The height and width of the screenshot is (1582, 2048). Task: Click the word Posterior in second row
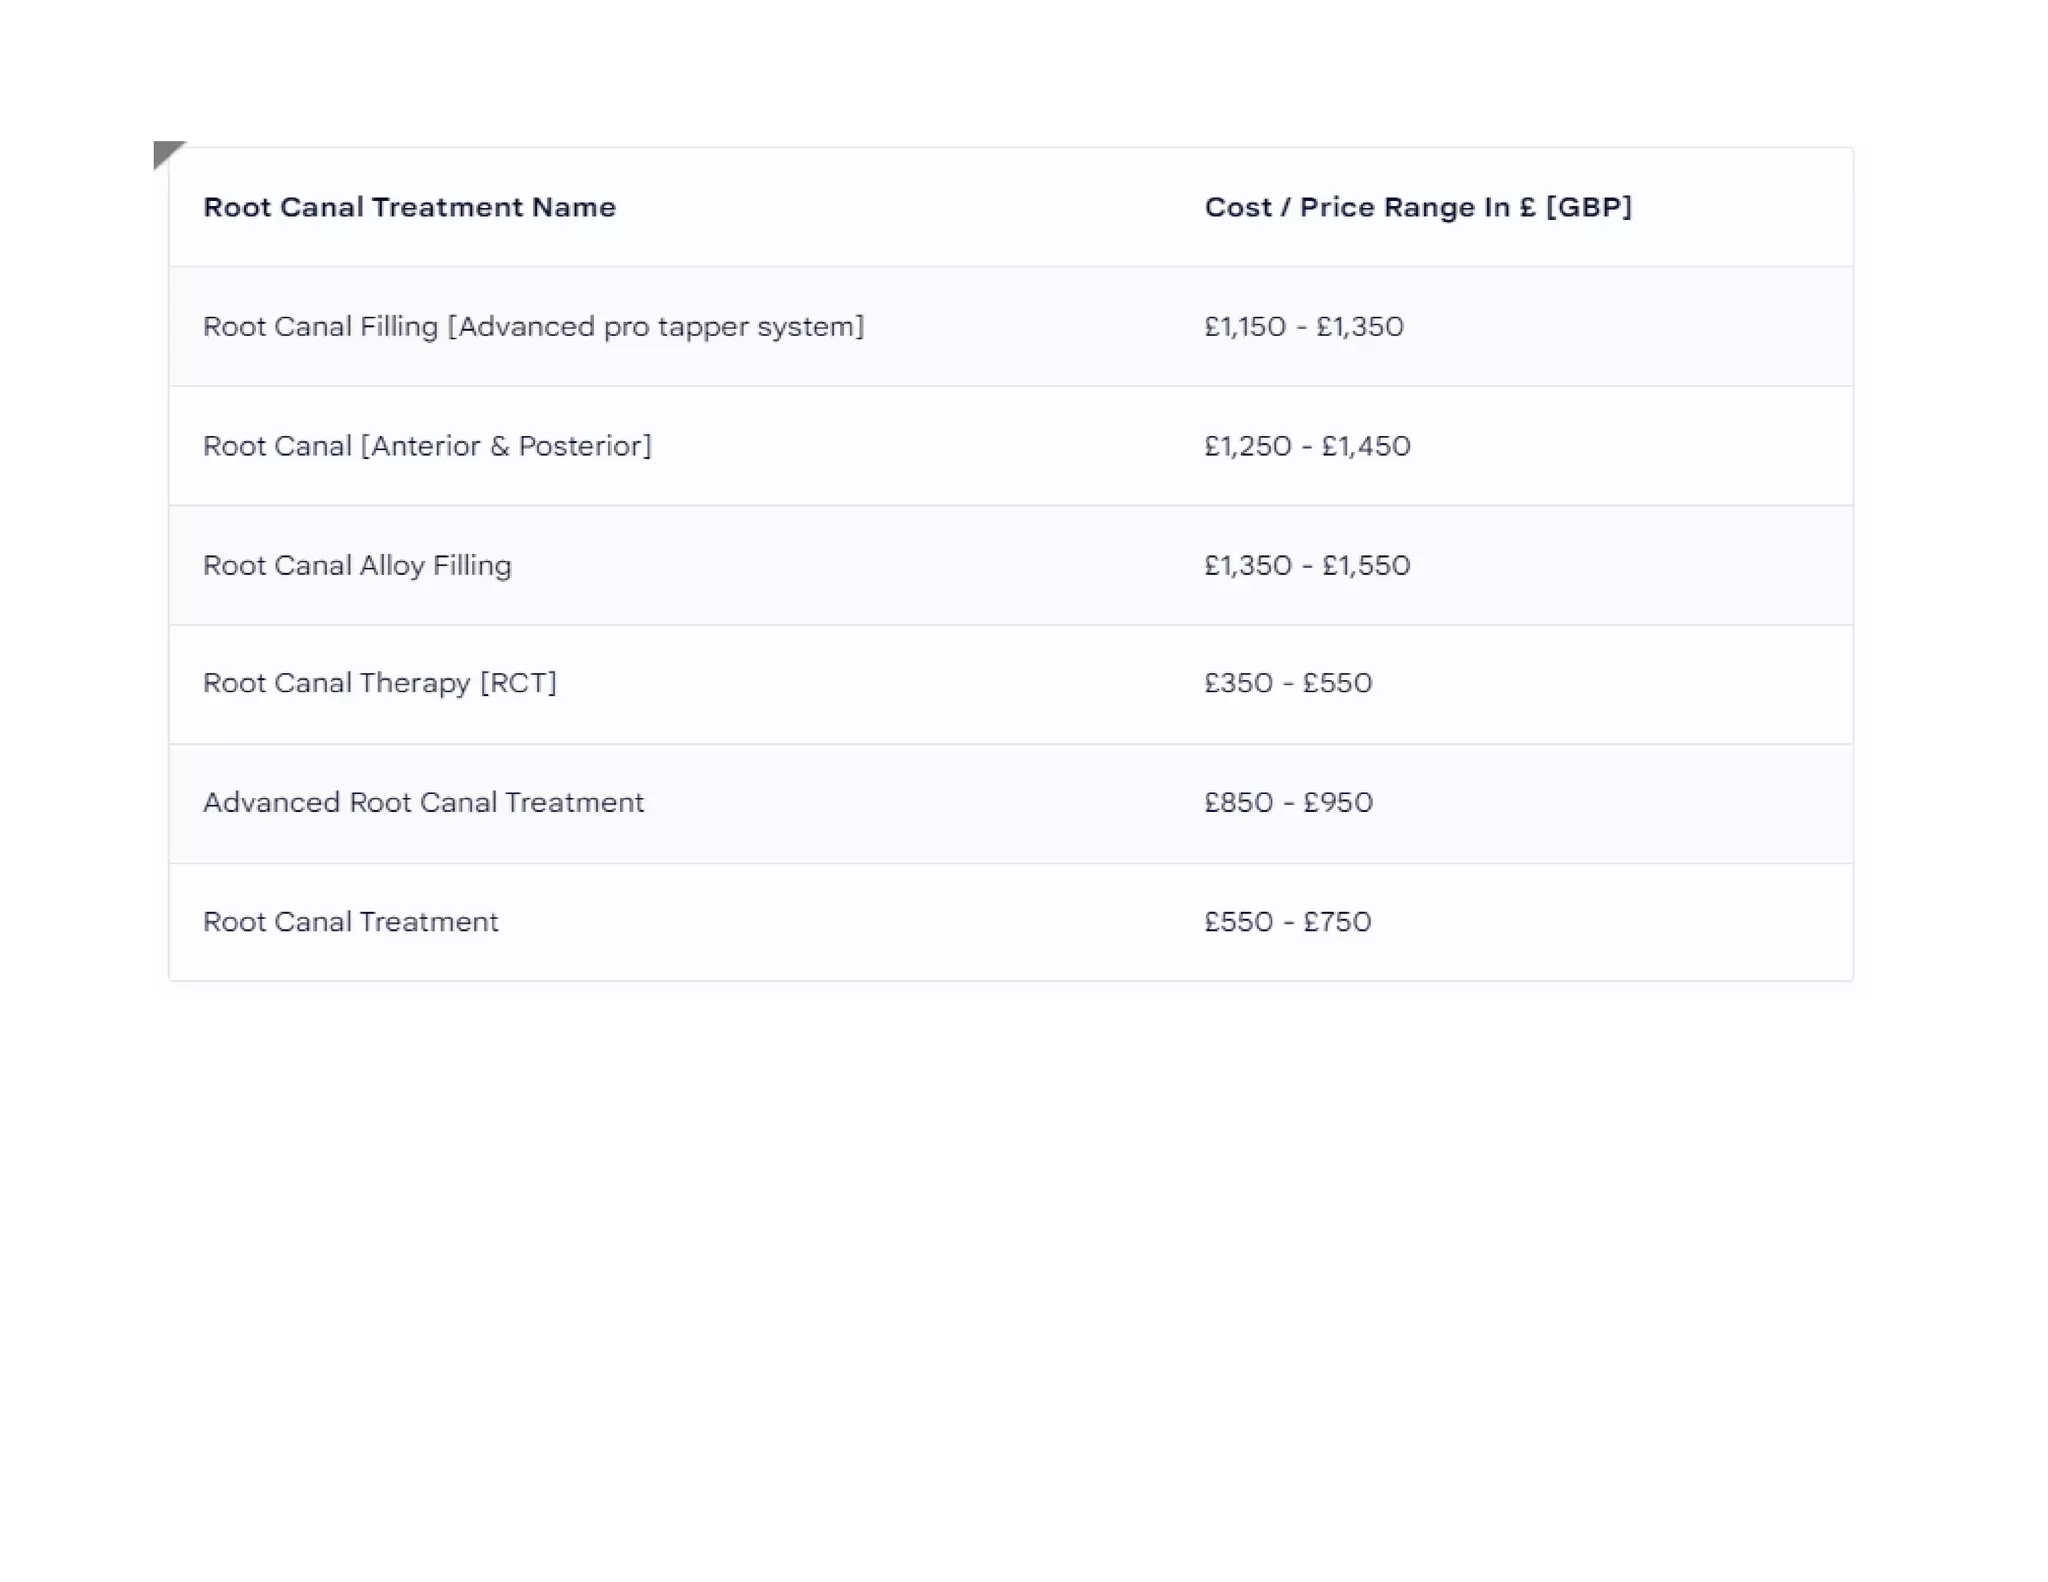(584, 446)
